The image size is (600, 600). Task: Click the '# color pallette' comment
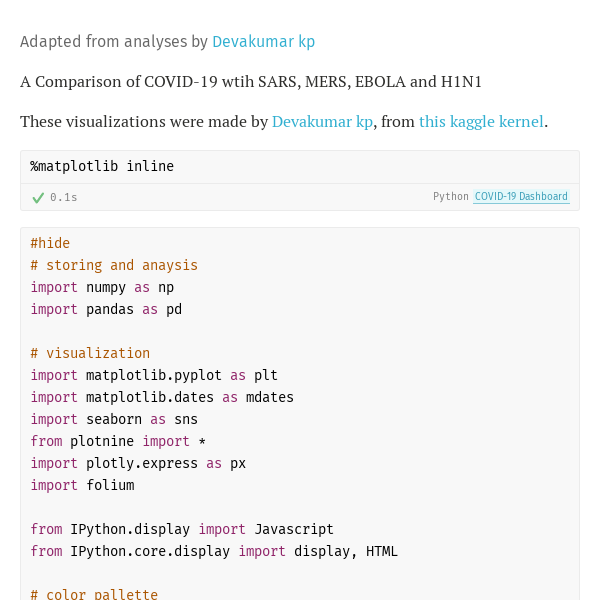94,594
